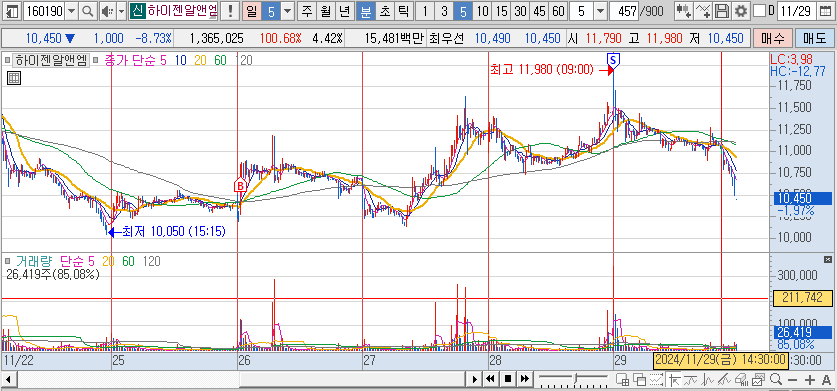The image size is (837, 391).
Task: Expand the stock code dropdown arrow
Action: pyautogui.click(x=72, y=11)
